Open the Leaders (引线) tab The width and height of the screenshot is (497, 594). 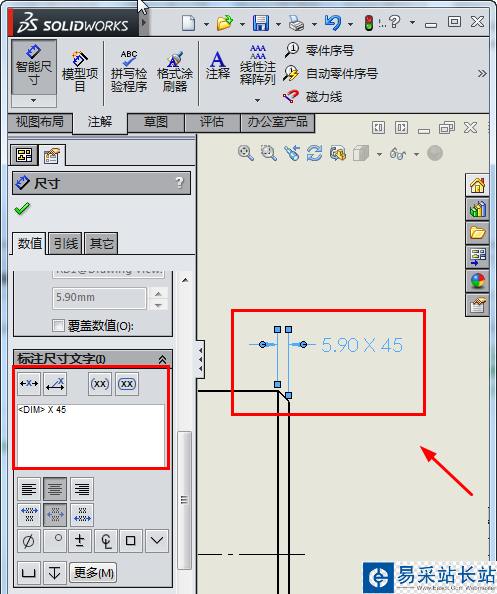coord(66,243)
